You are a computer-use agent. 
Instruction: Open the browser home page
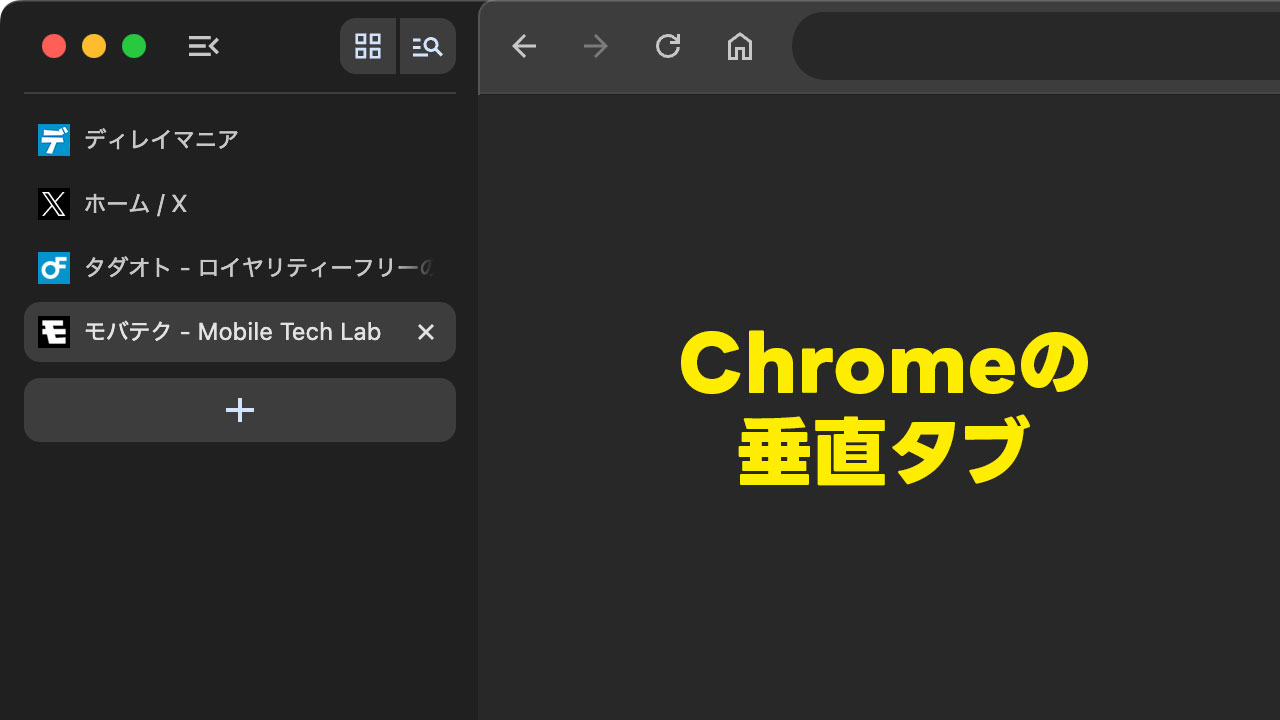[x=740, y=46]
